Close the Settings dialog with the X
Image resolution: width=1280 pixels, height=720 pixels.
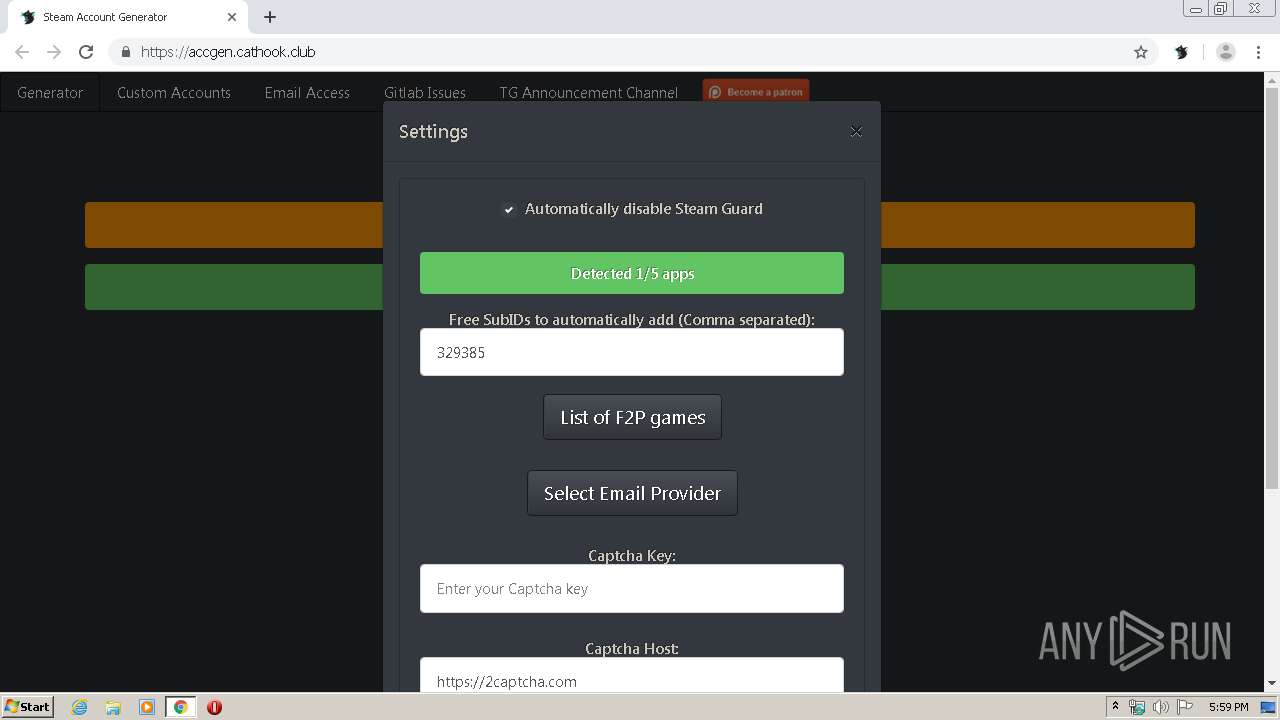point(856,132)
